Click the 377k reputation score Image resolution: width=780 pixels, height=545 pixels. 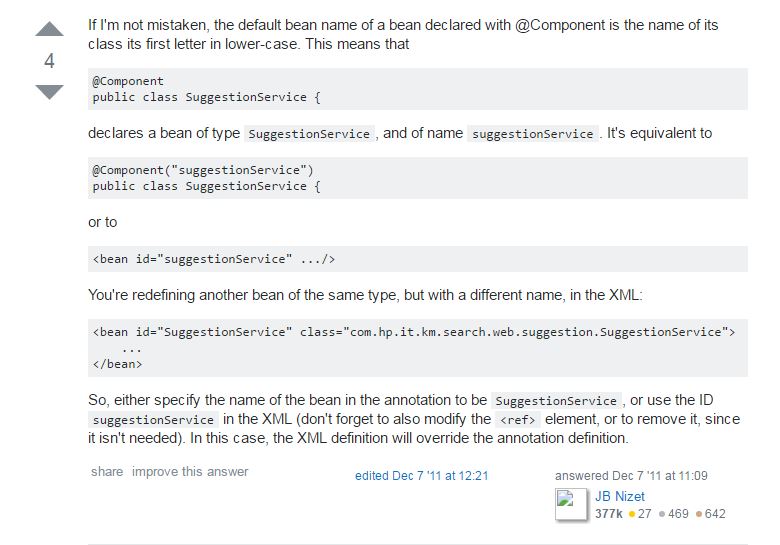(608, 514)
